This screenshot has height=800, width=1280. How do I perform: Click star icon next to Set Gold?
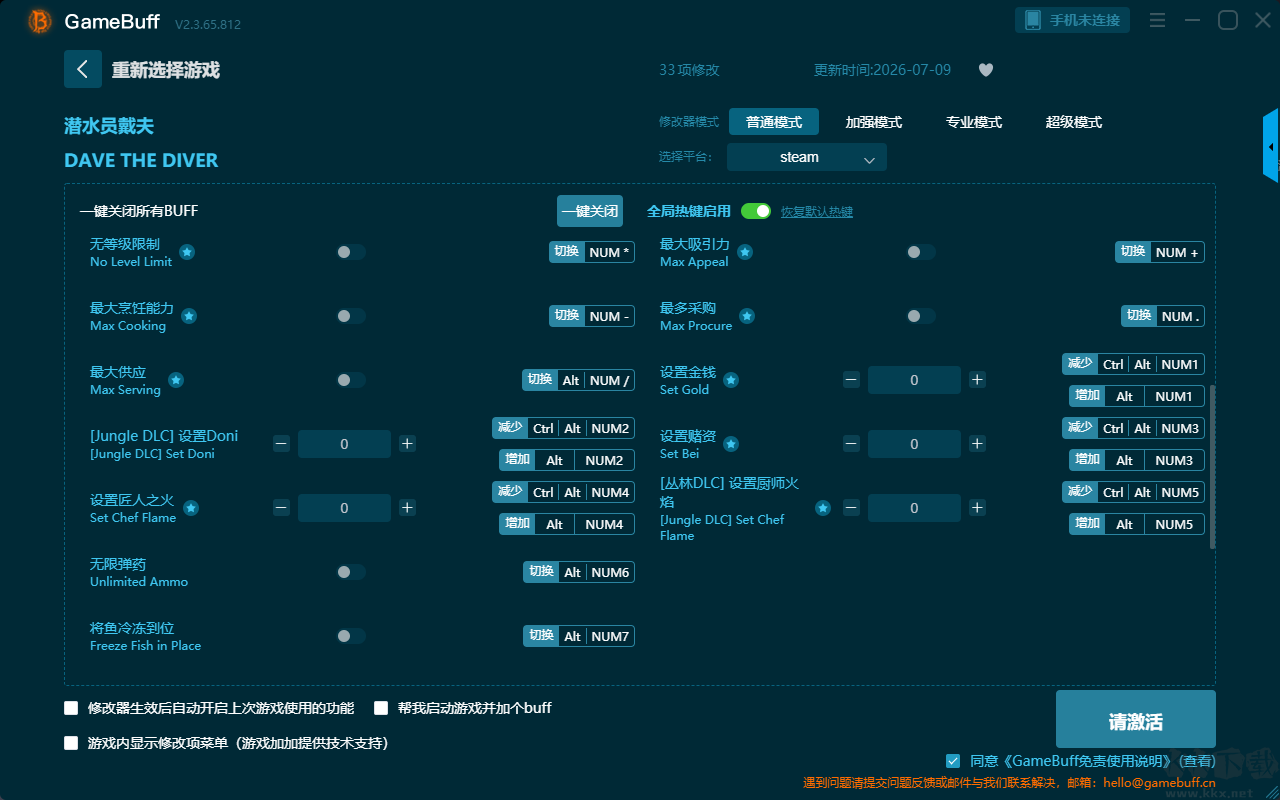tap(731, 380)
